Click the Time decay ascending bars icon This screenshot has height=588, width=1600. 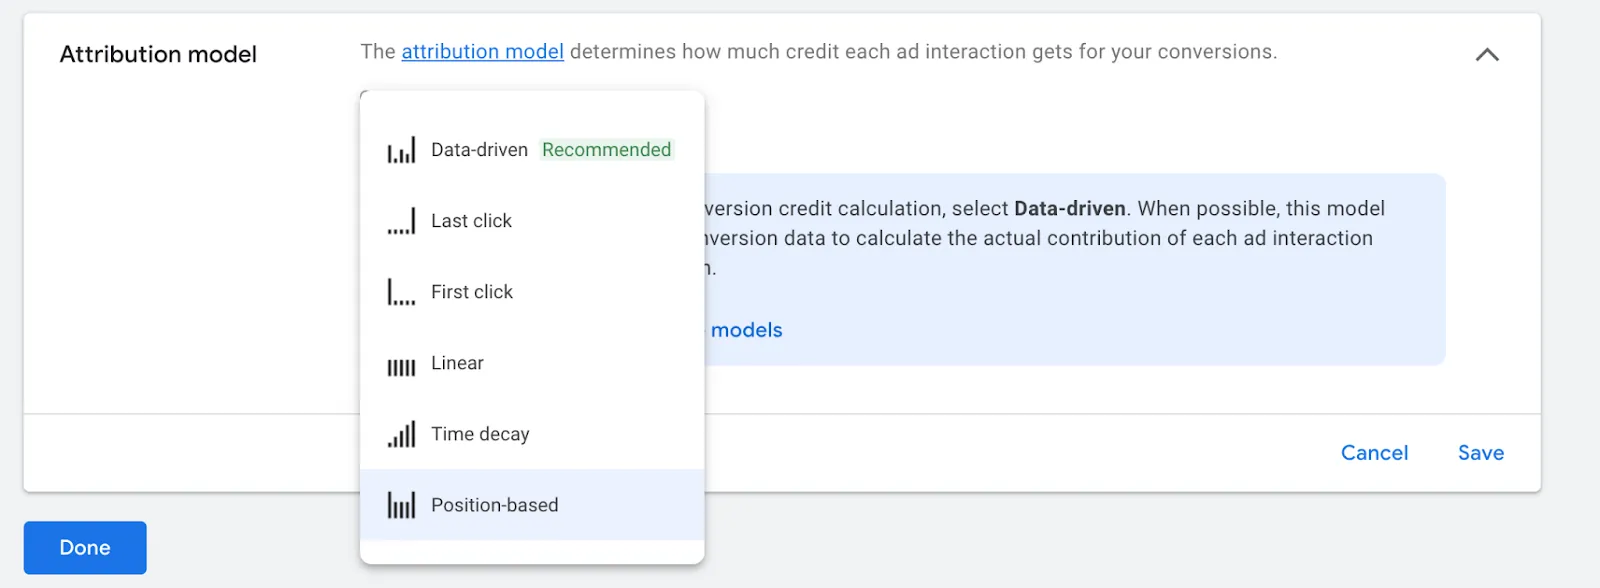coord(400,434)
